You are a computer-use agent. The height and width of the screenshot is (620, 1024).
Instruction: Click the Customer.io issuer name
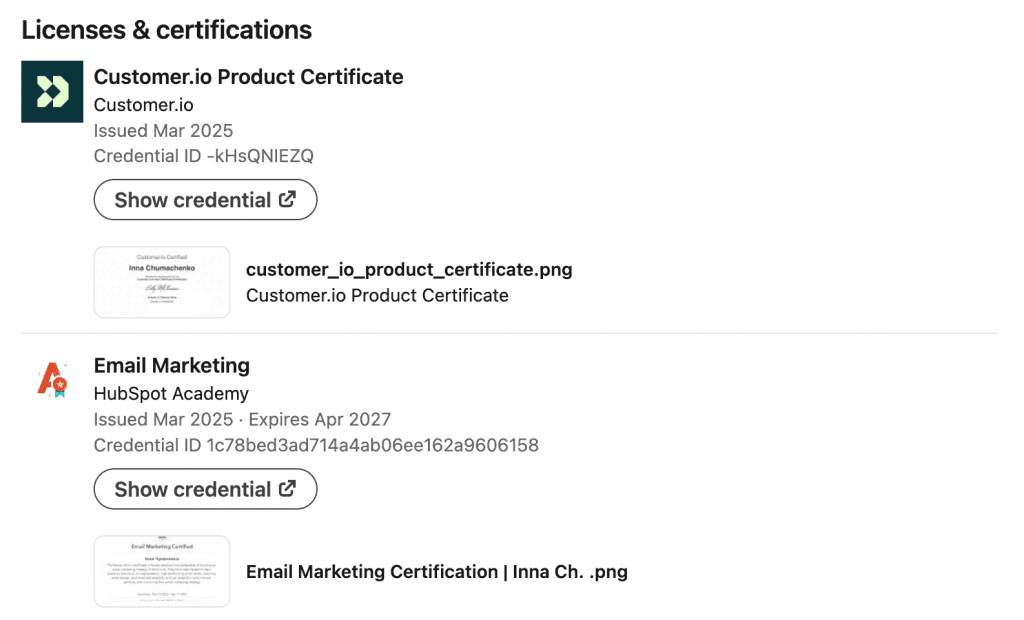[144, 105]
